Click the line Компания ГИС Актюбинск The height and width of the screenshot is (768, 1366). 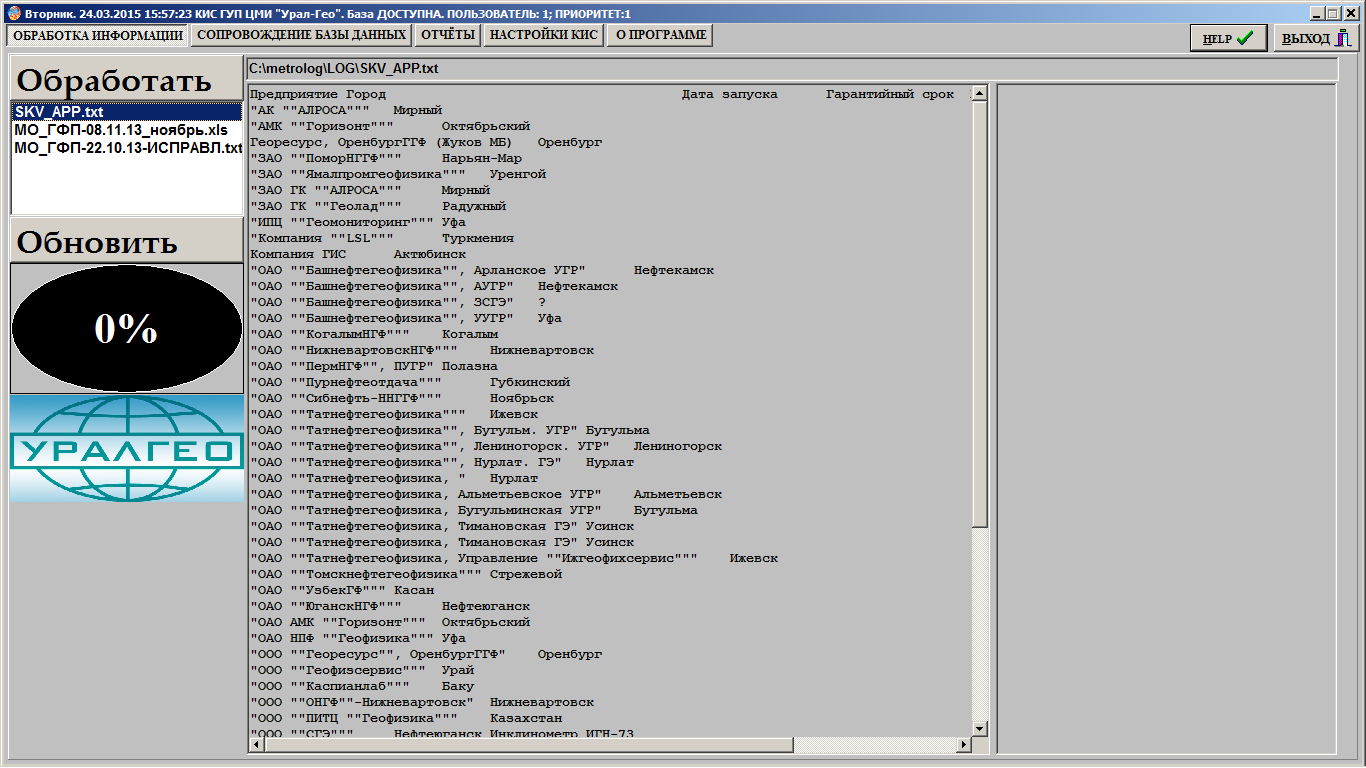coord(357,254)
